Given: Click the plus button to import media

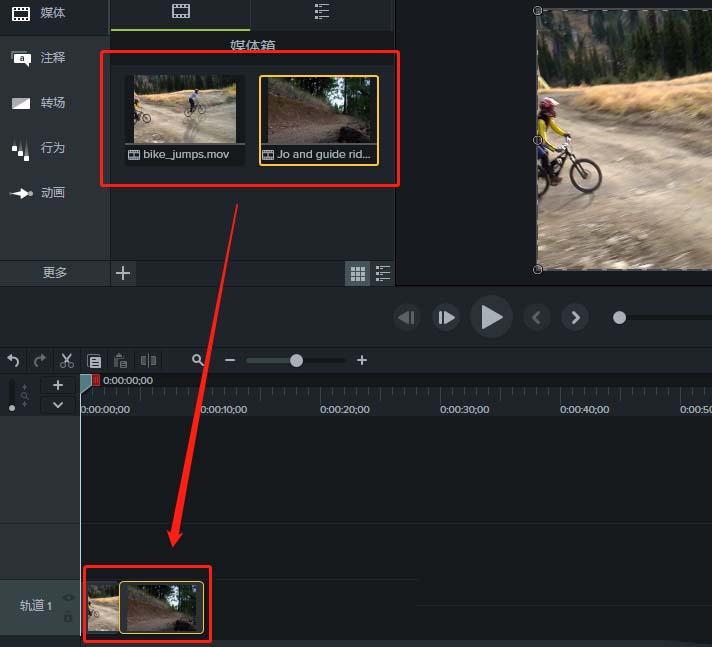Looking at the screenshot, I should (x=123, y=273).
